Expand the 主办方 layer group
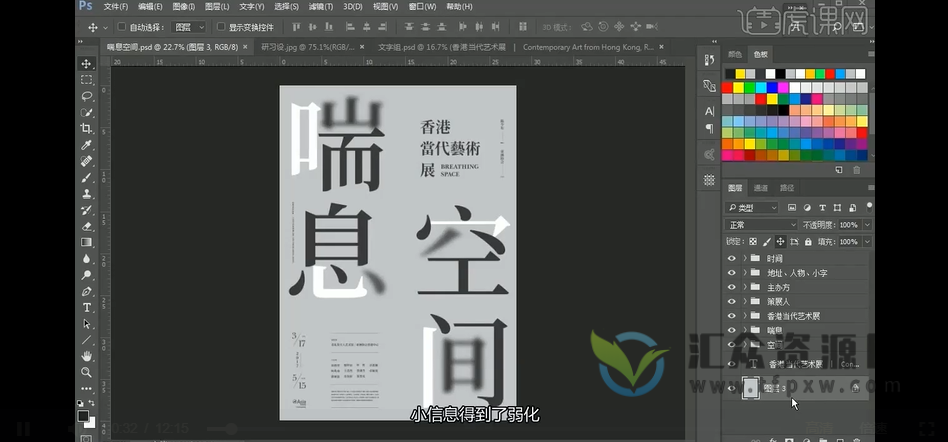Screen dimensions: 948x442 [x=745, y=287]
